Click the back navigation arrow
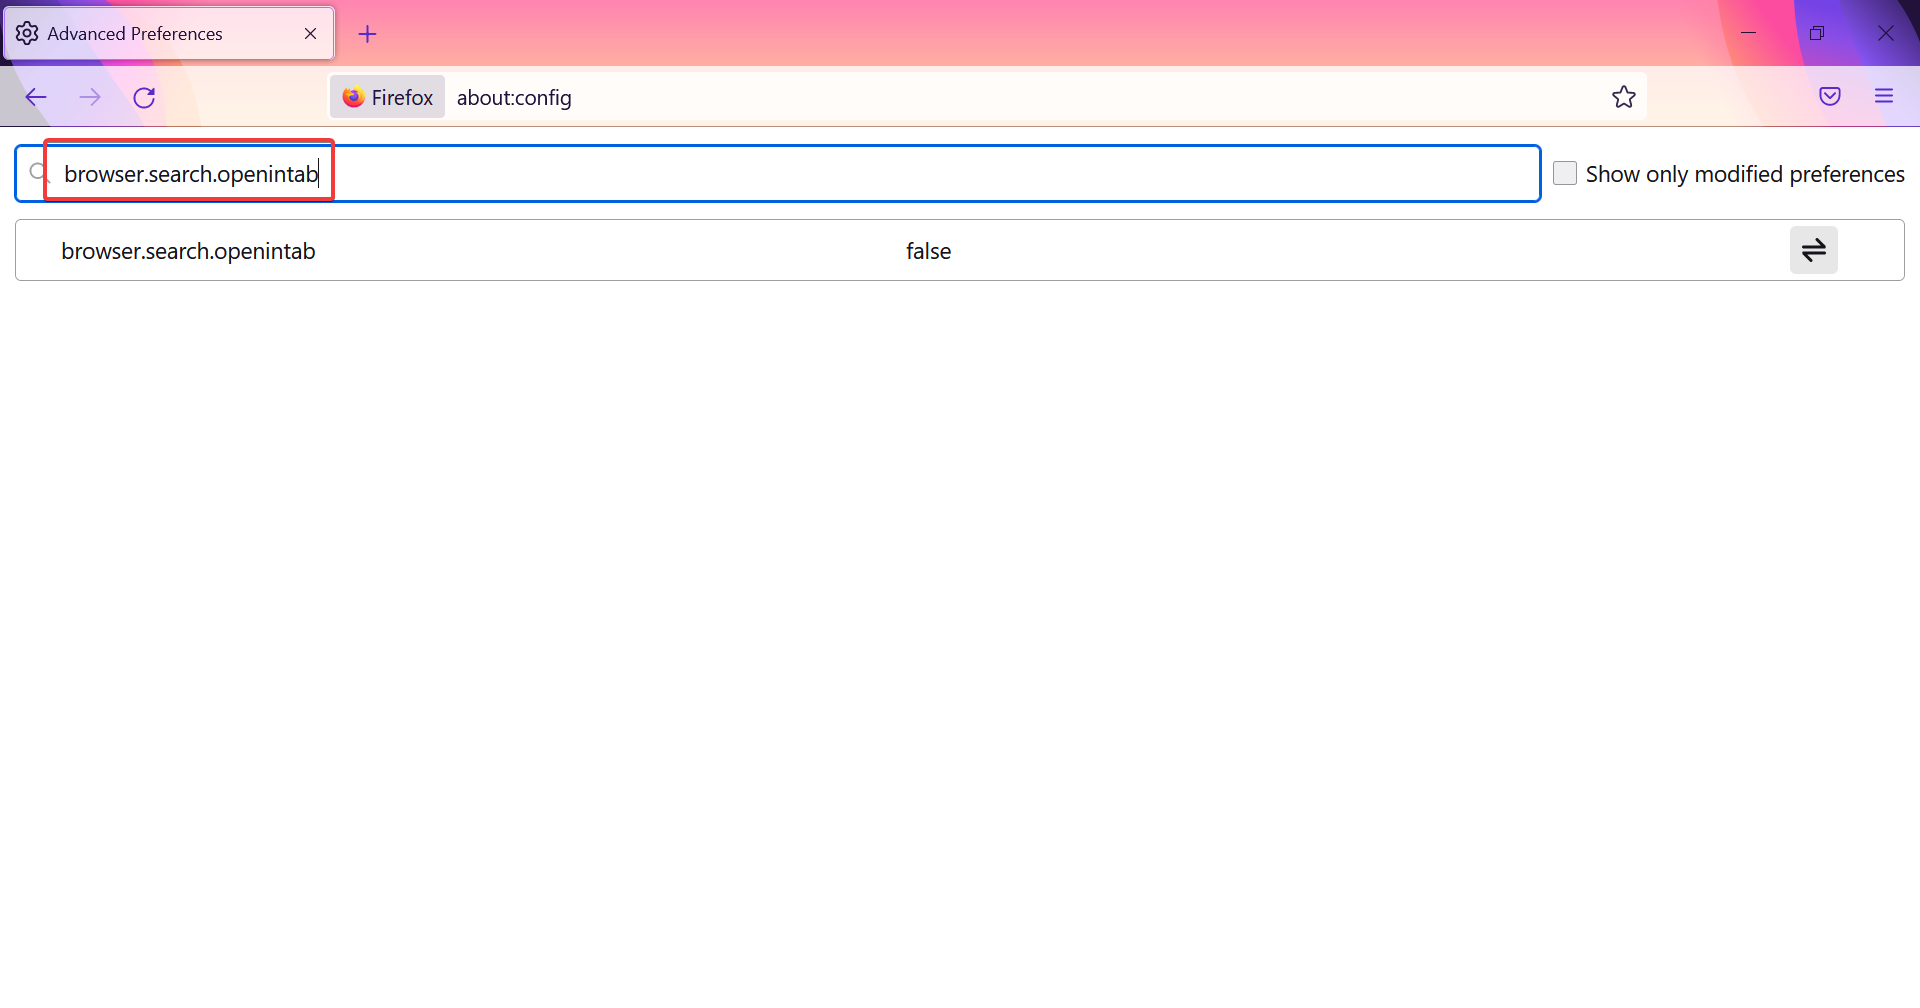1920x1008 pixels. tap(36, 97)
